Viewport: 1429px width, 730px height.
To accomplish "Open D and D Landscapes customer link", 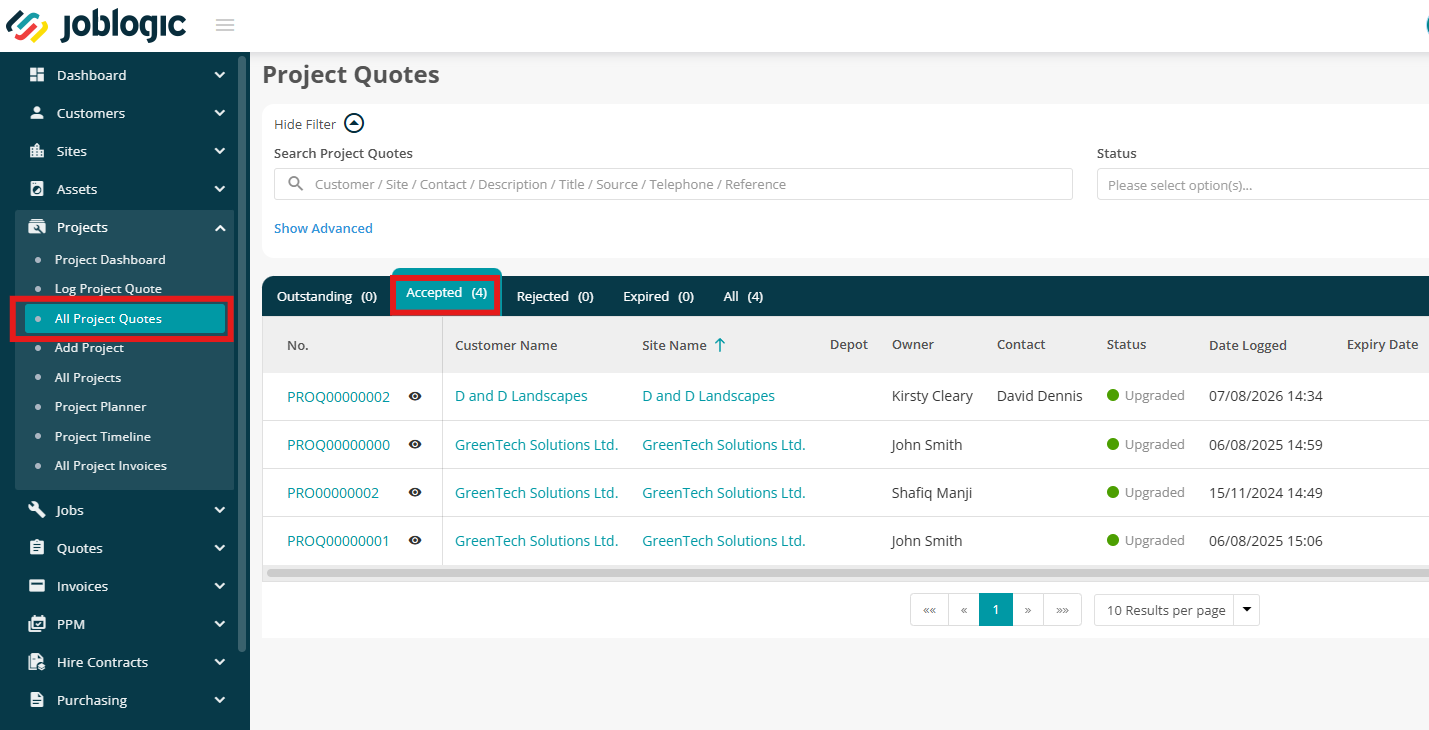I will (x=521, y=396).
